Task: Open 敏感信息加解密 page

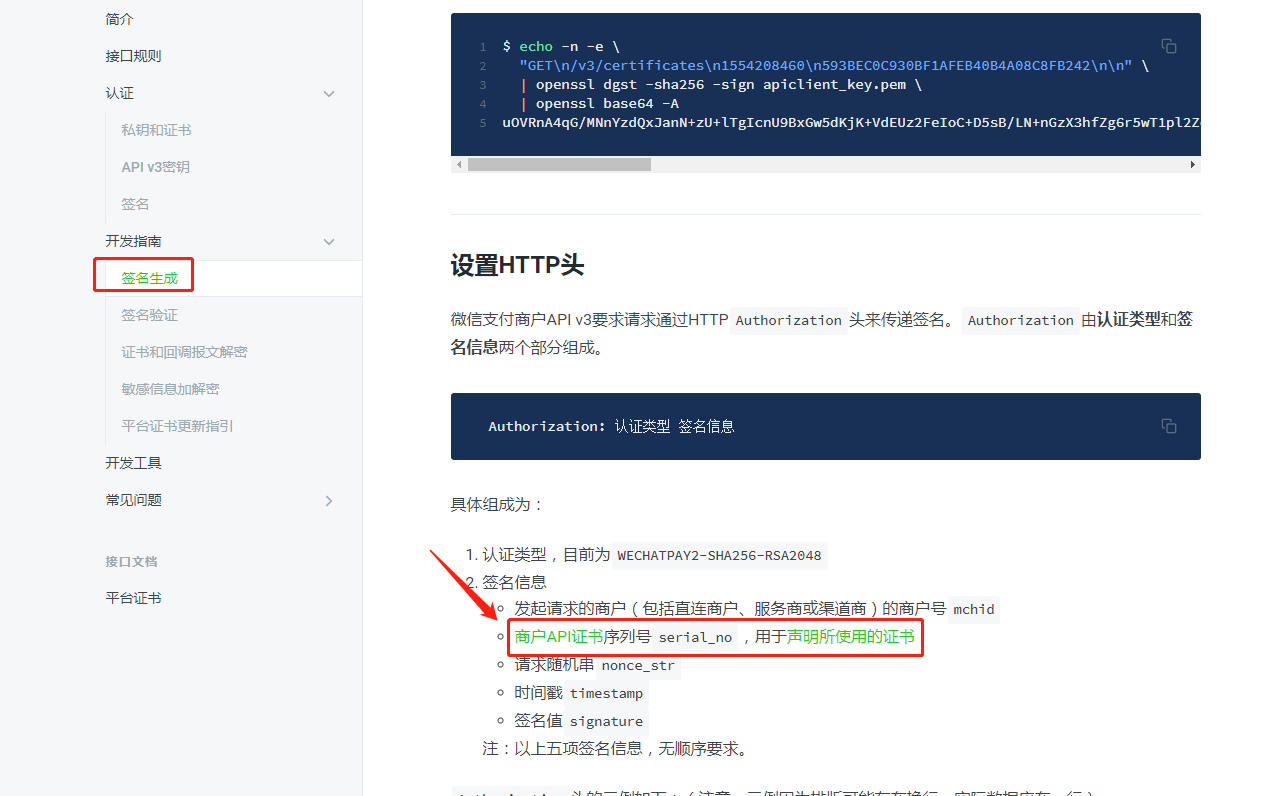Action: pyautogui.click(x=170, y=389)
